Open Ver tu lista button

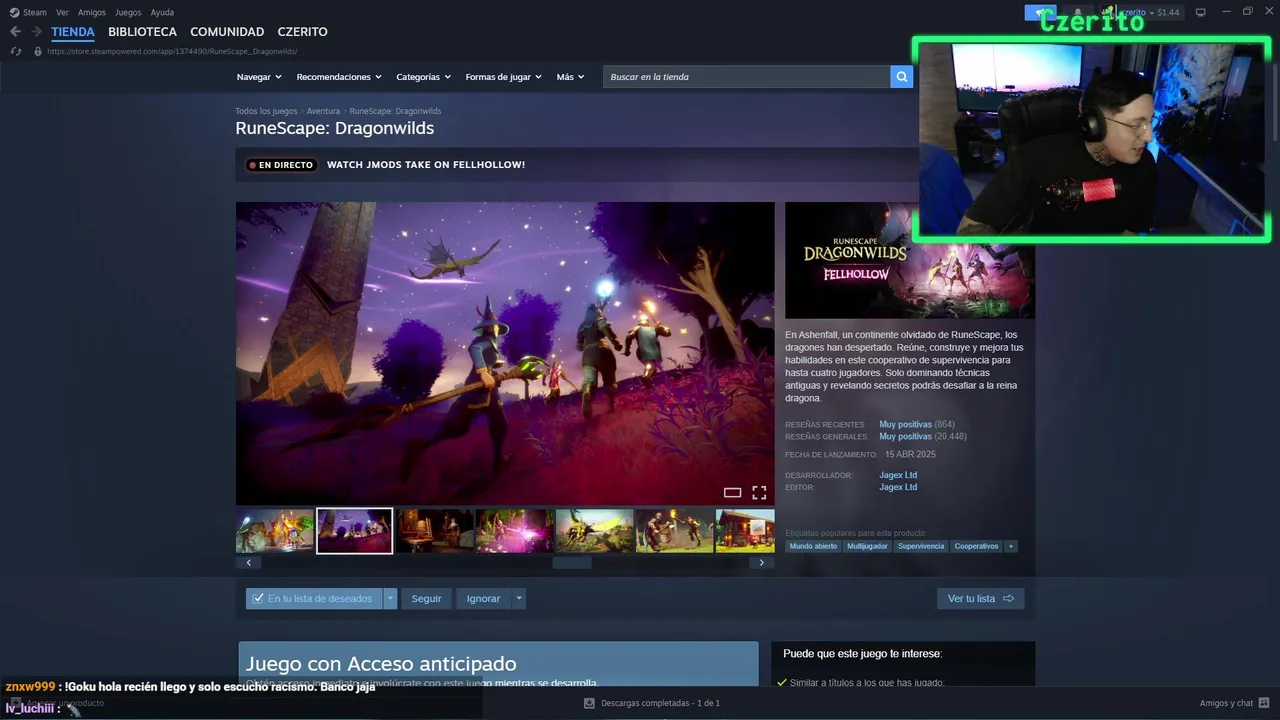point(980,598)
